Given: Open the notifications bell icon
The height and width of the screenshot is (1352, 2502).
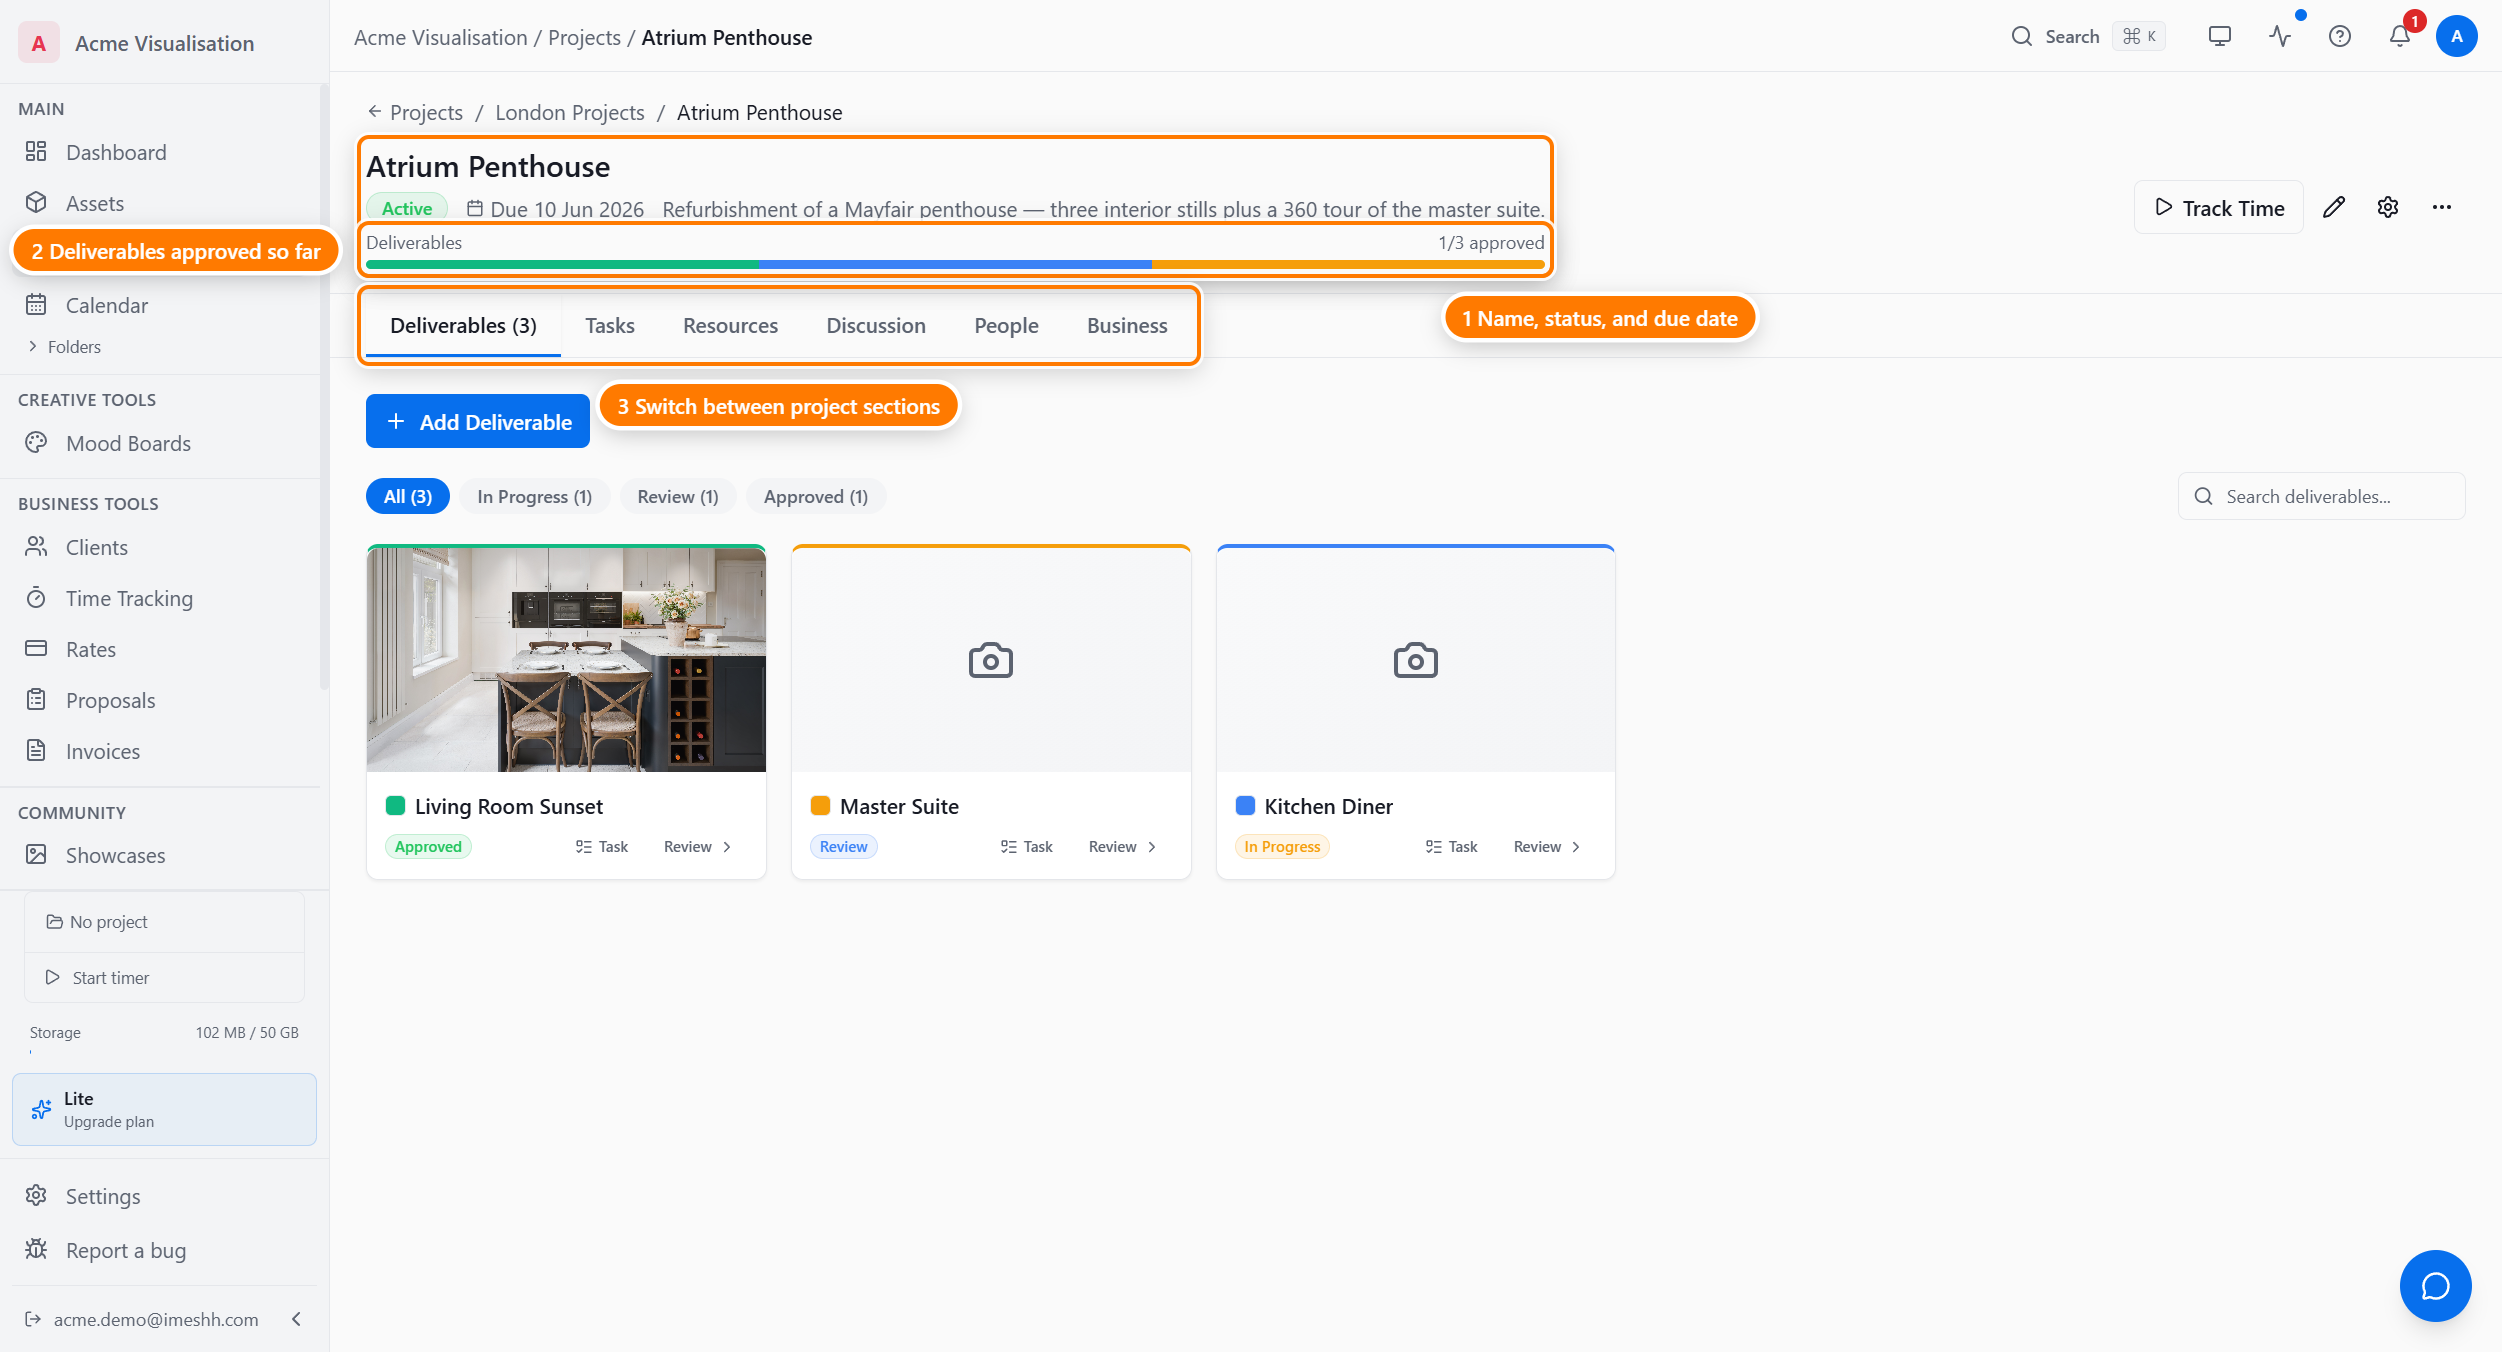Looking at the screenshot, I should tap(2399, 37).
